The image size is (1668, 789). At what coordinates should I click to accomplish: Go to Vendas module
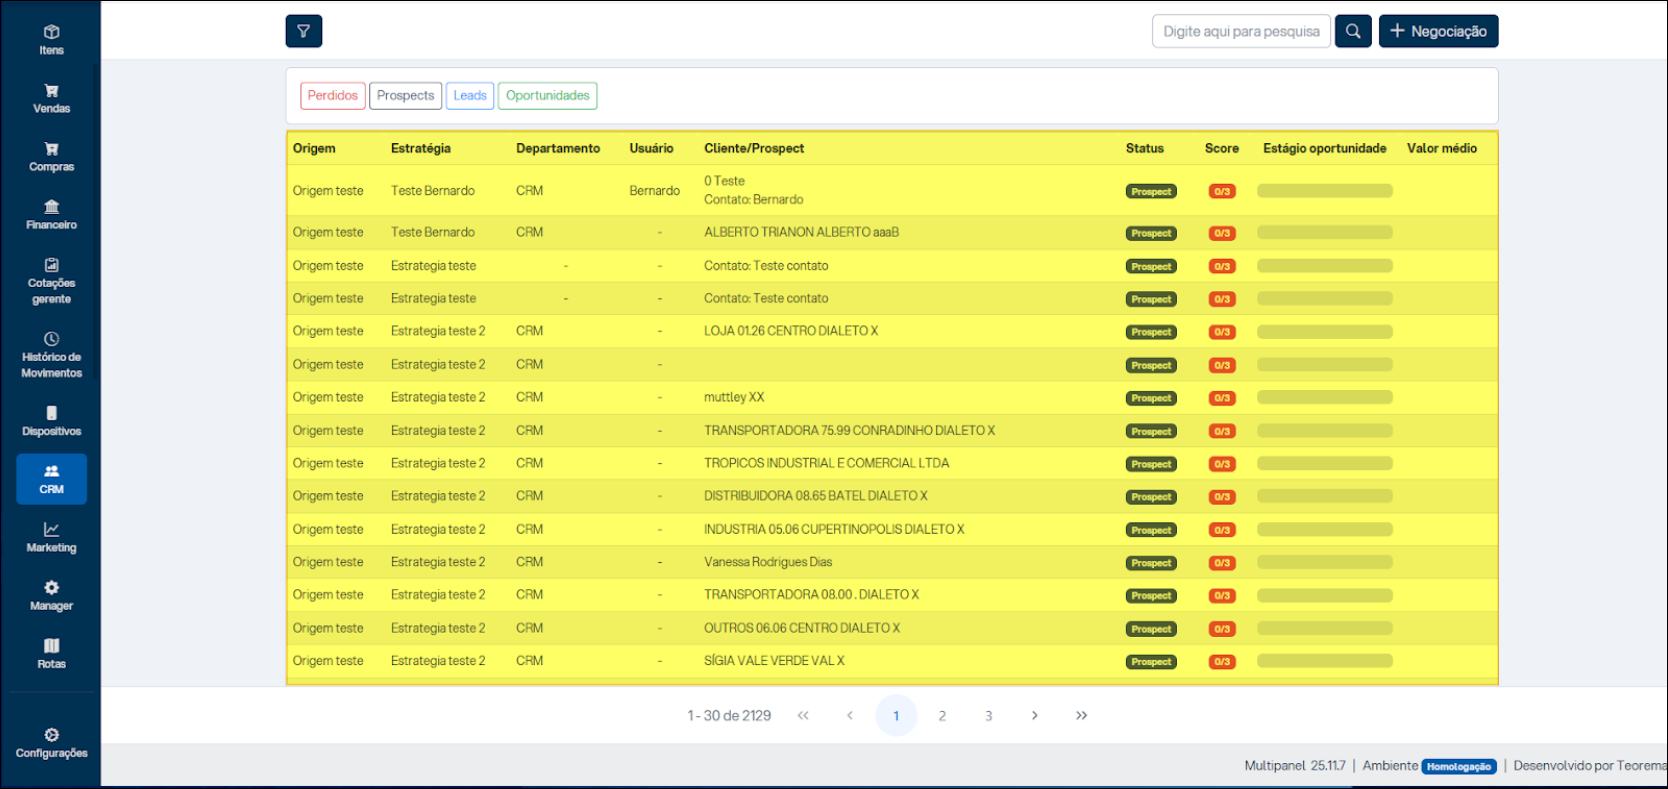coord(51,98)
